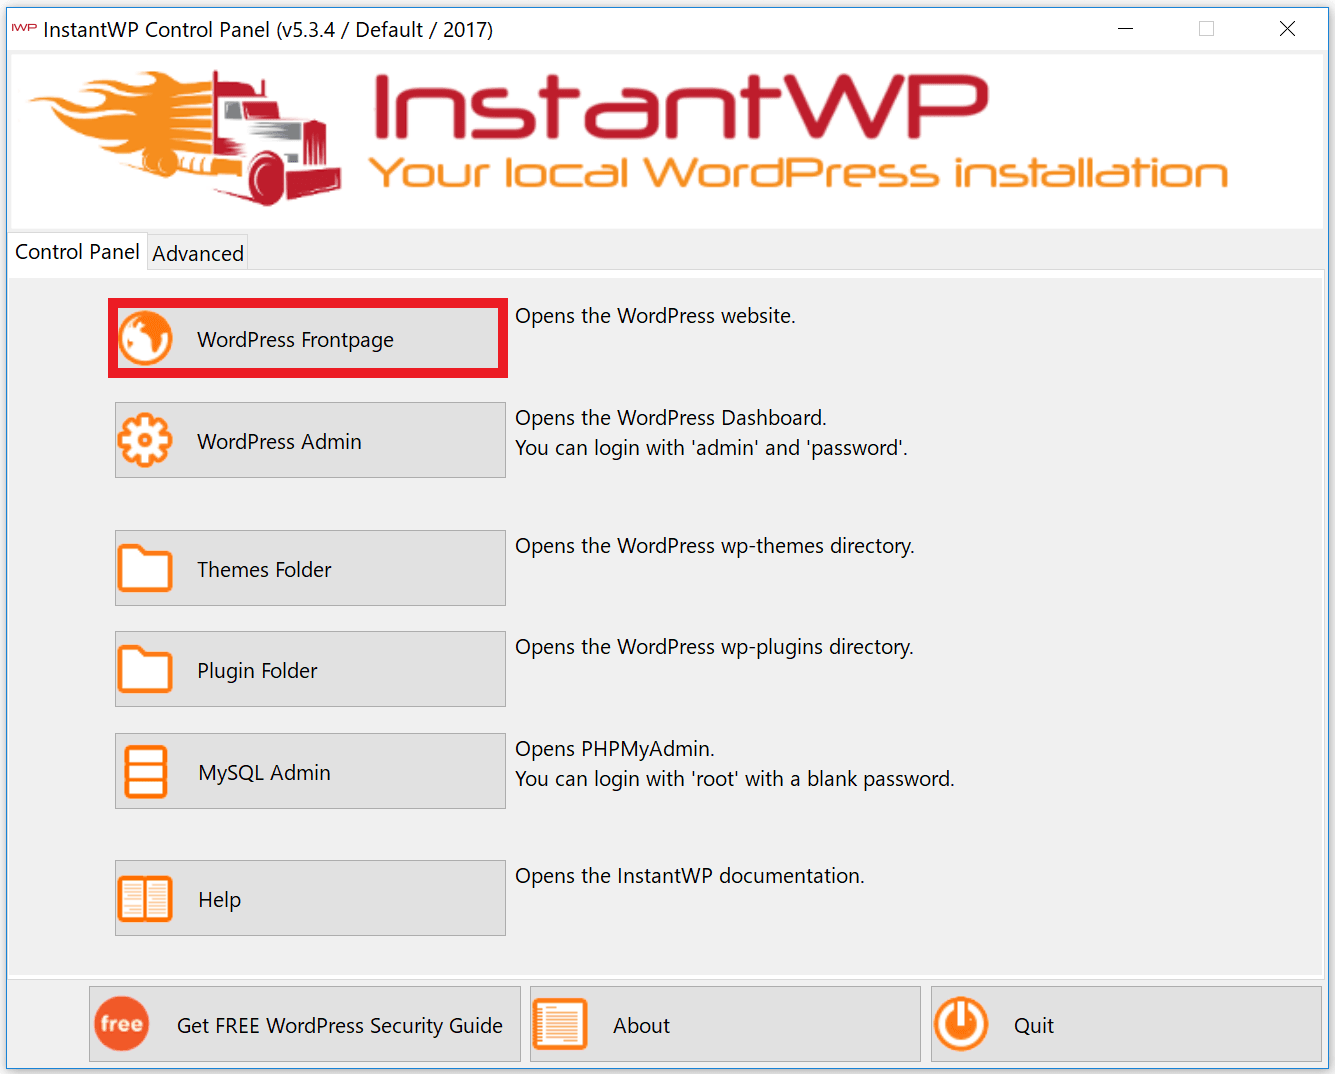Click the orange 'free' badge icon
The width and height of the screenshot is (1335, 1074).
121,1024
